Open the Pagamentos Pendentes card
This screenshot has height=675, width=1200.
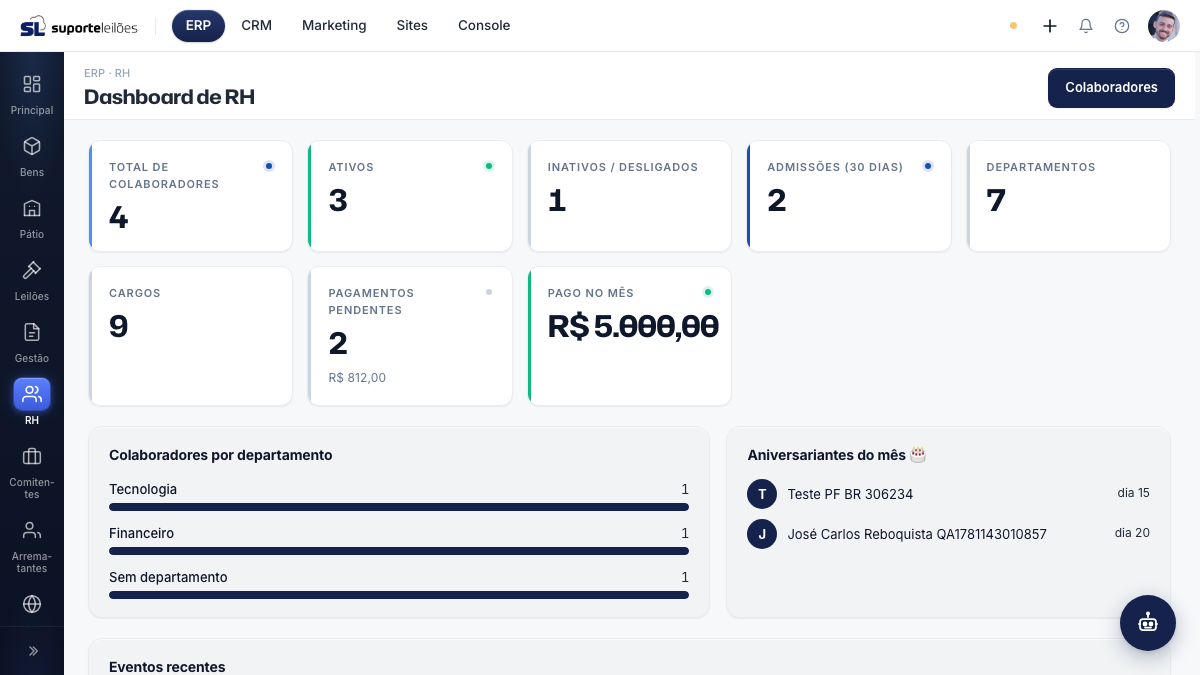point(410,336)
